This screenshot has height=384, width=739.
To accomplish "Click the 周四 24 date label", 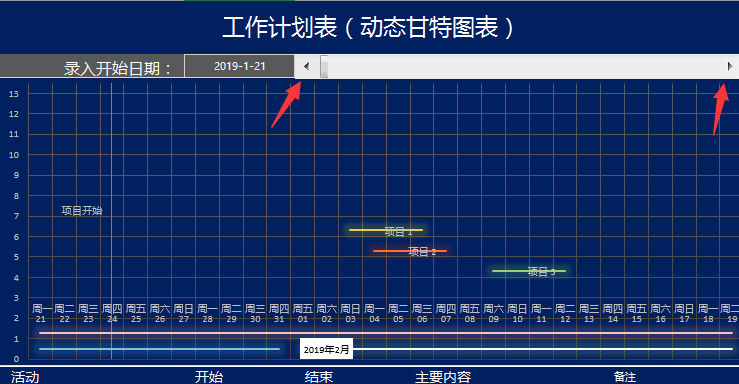I will [112, 313].
